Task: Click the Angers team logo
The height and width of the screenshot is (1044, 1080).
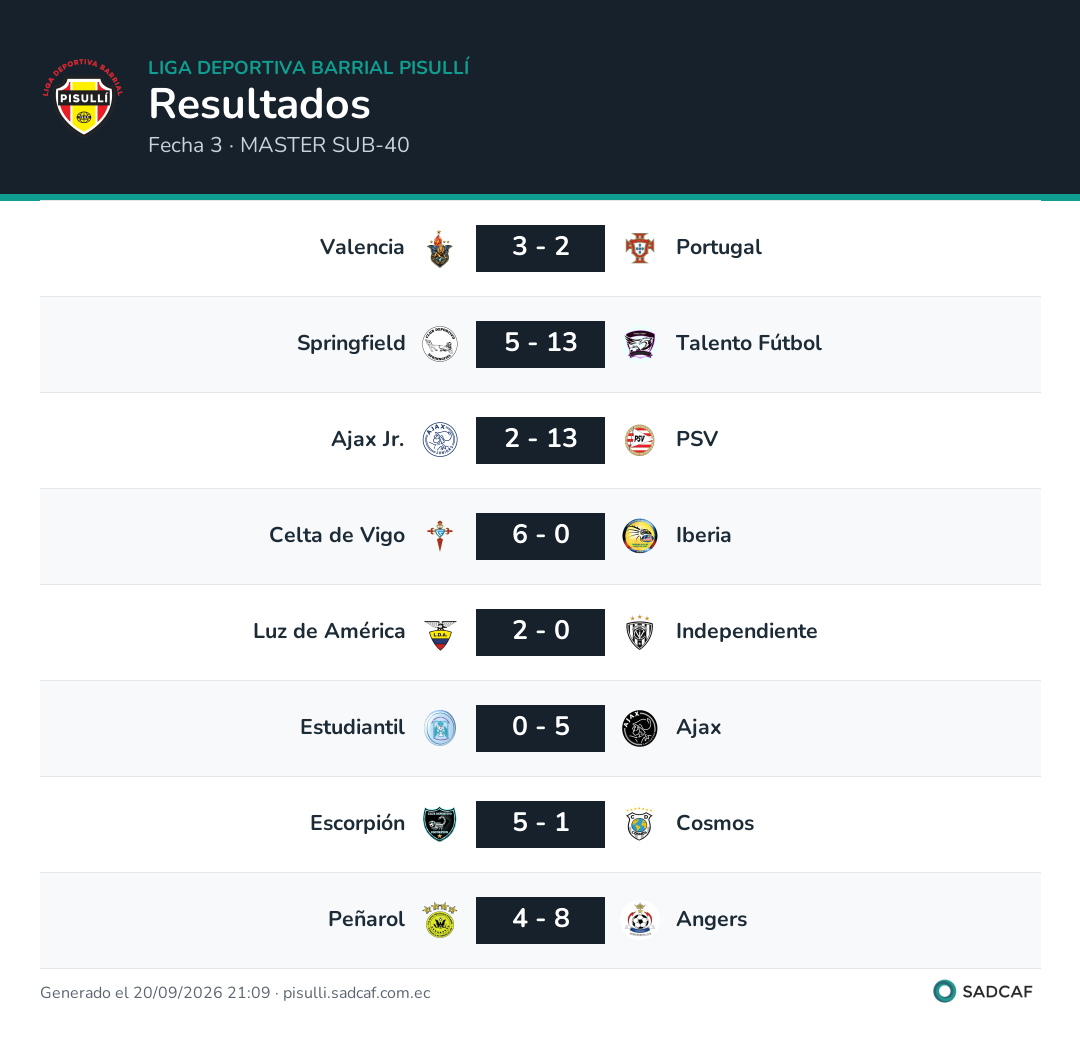Action: pyautogui.click(x=640, y=919)
